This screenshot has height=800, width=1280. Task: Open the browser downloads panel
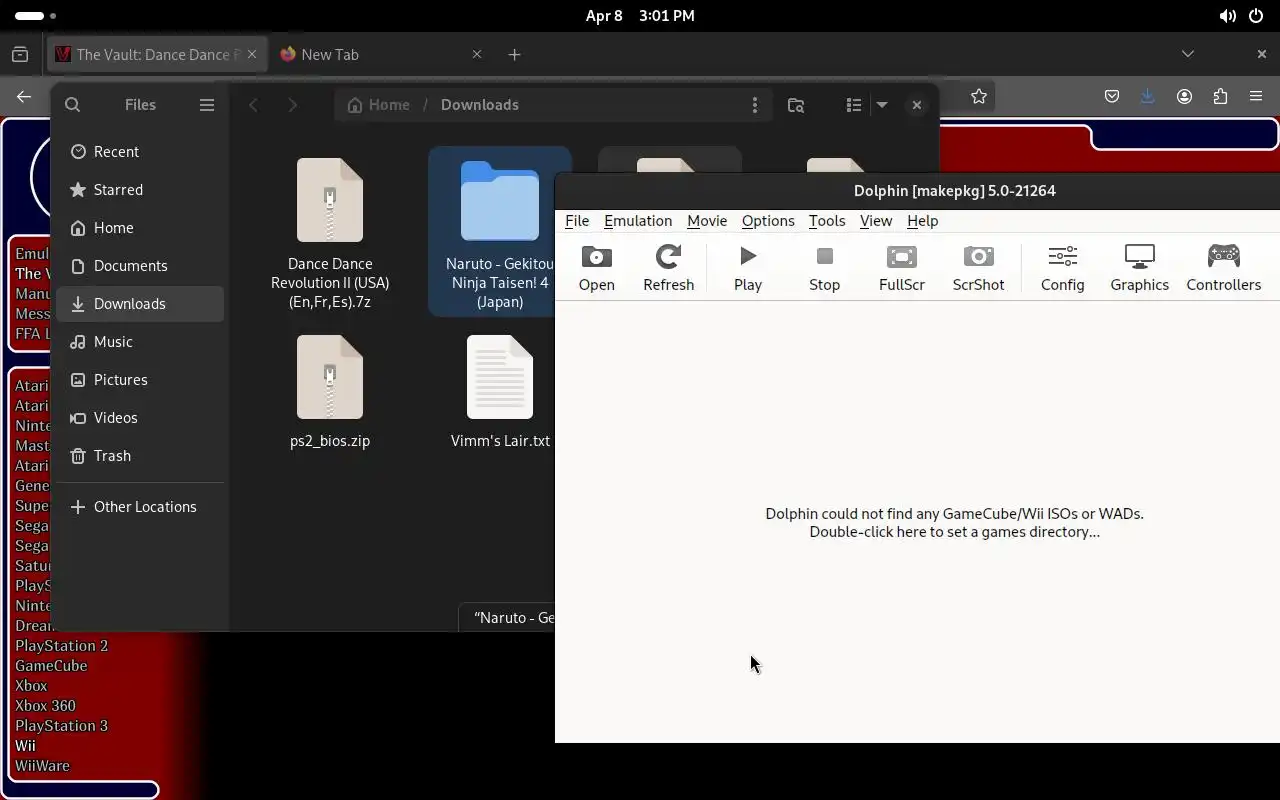[x=1147, y=97]
